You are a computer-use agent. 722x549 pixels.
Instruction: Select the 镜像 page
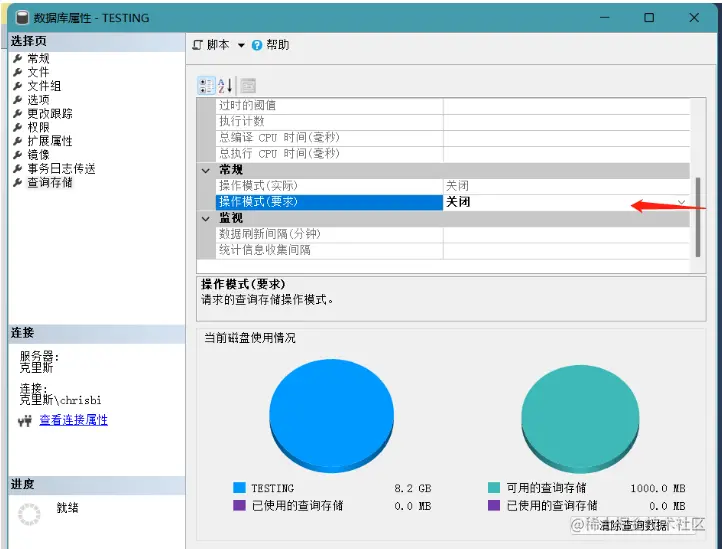pos(38,155)
